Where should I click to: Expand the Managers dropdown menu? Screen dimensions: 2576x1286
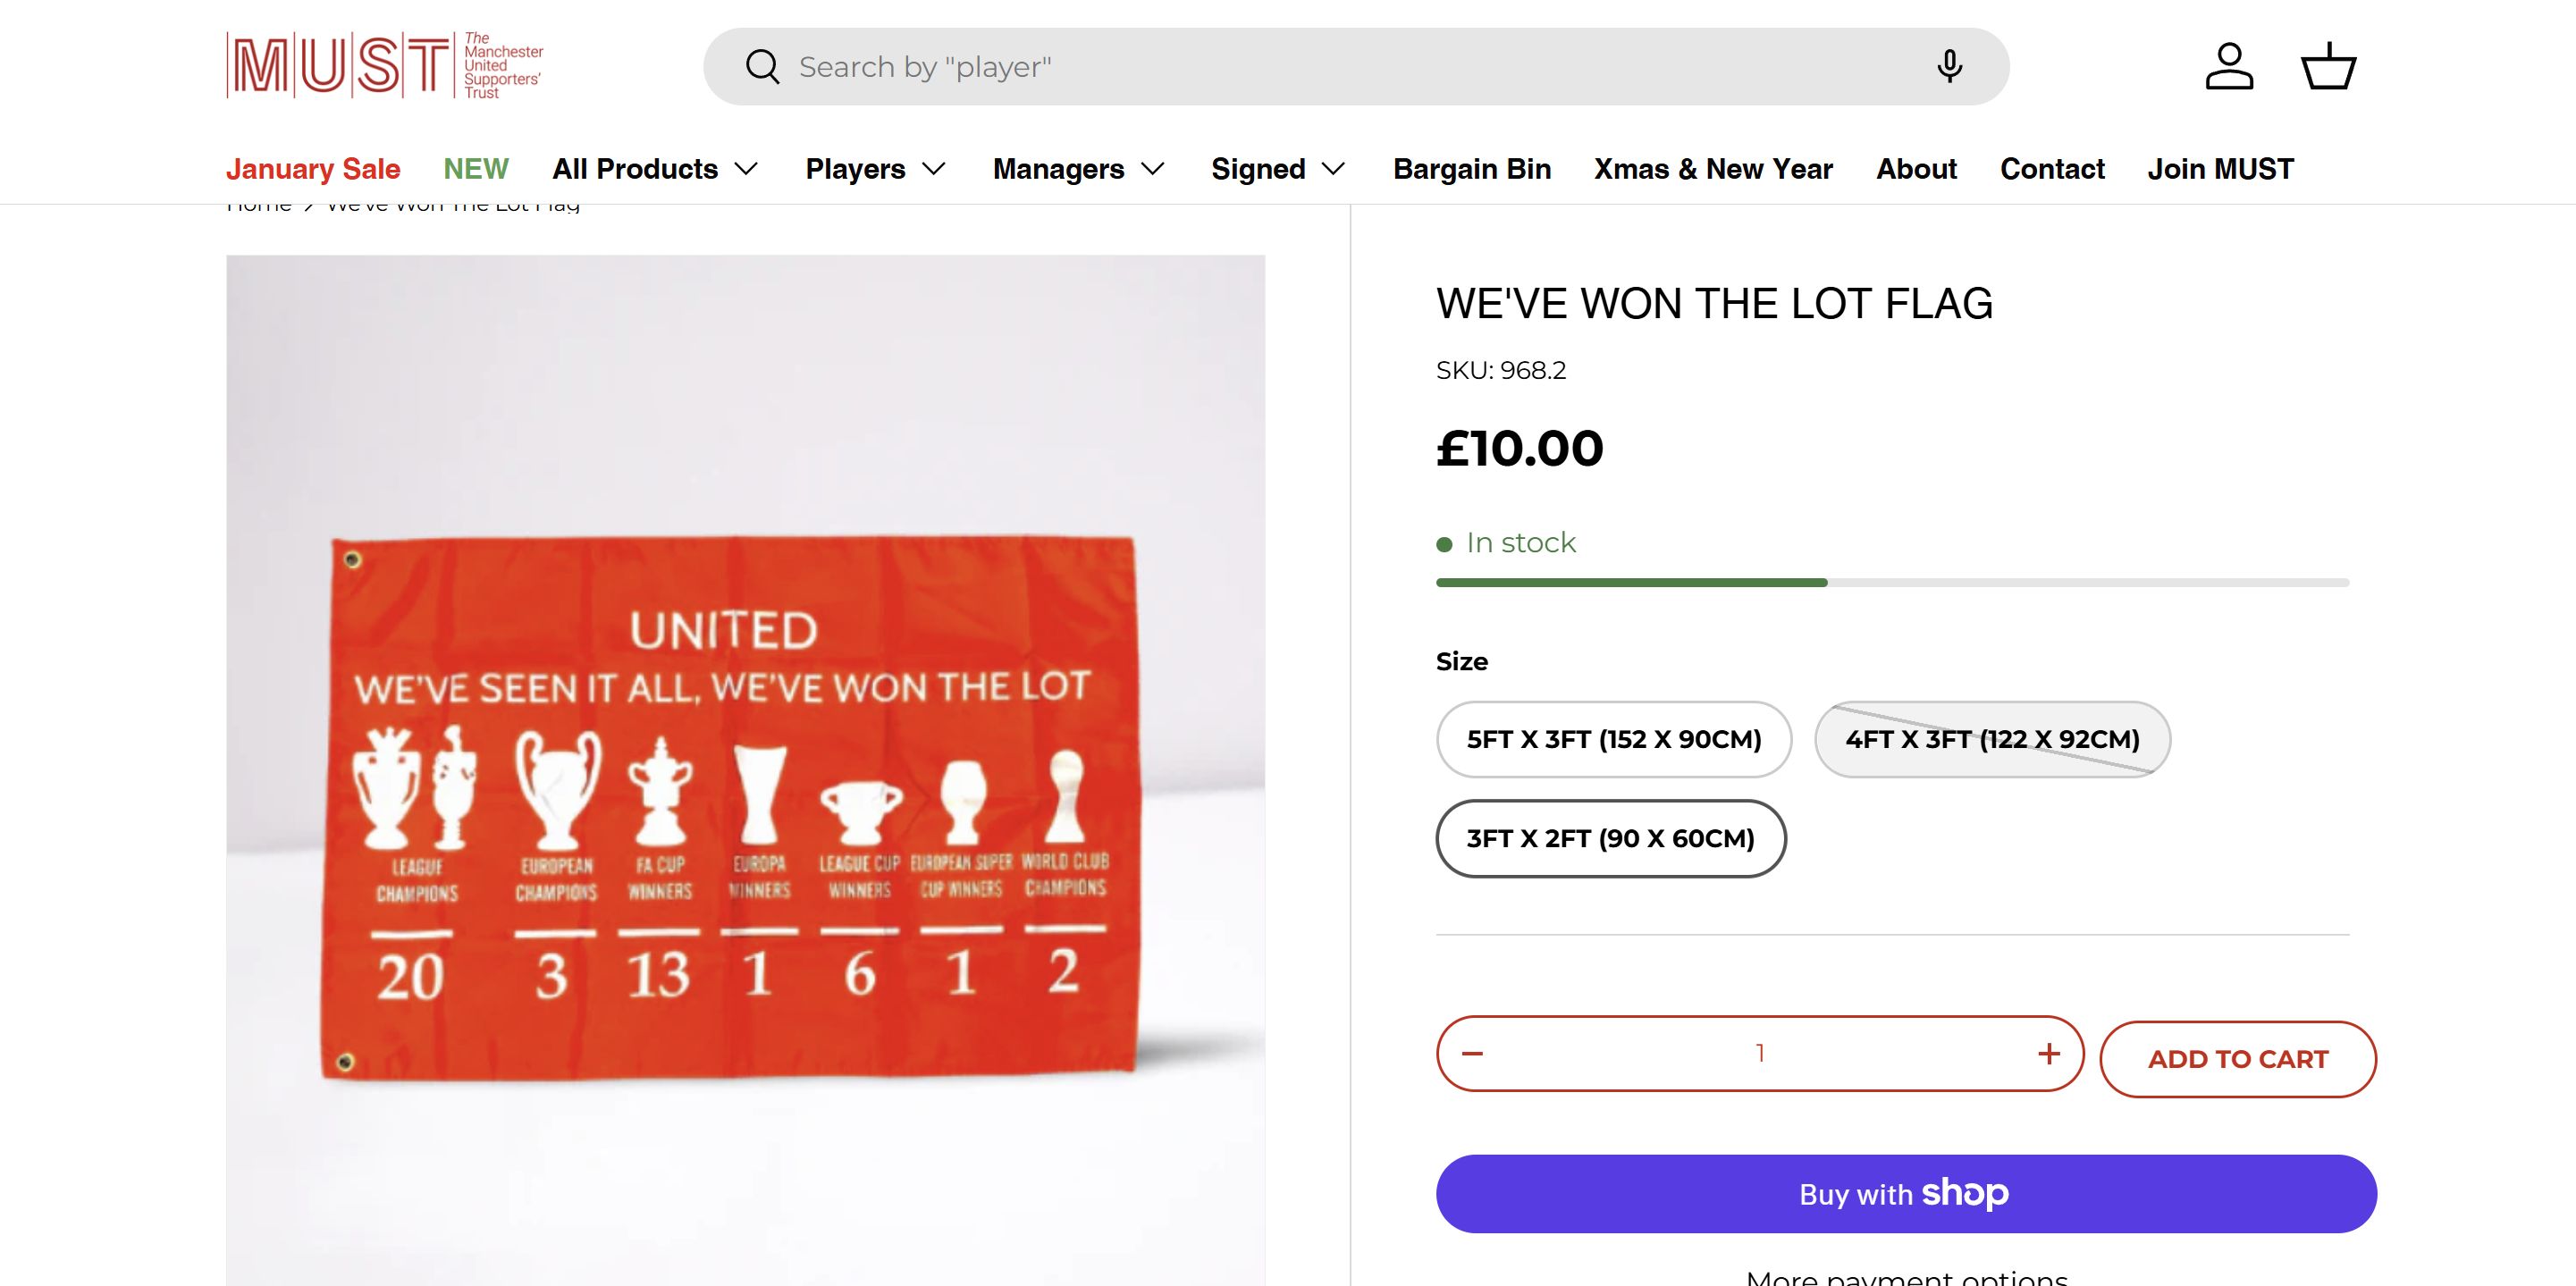coord(1078,169)
